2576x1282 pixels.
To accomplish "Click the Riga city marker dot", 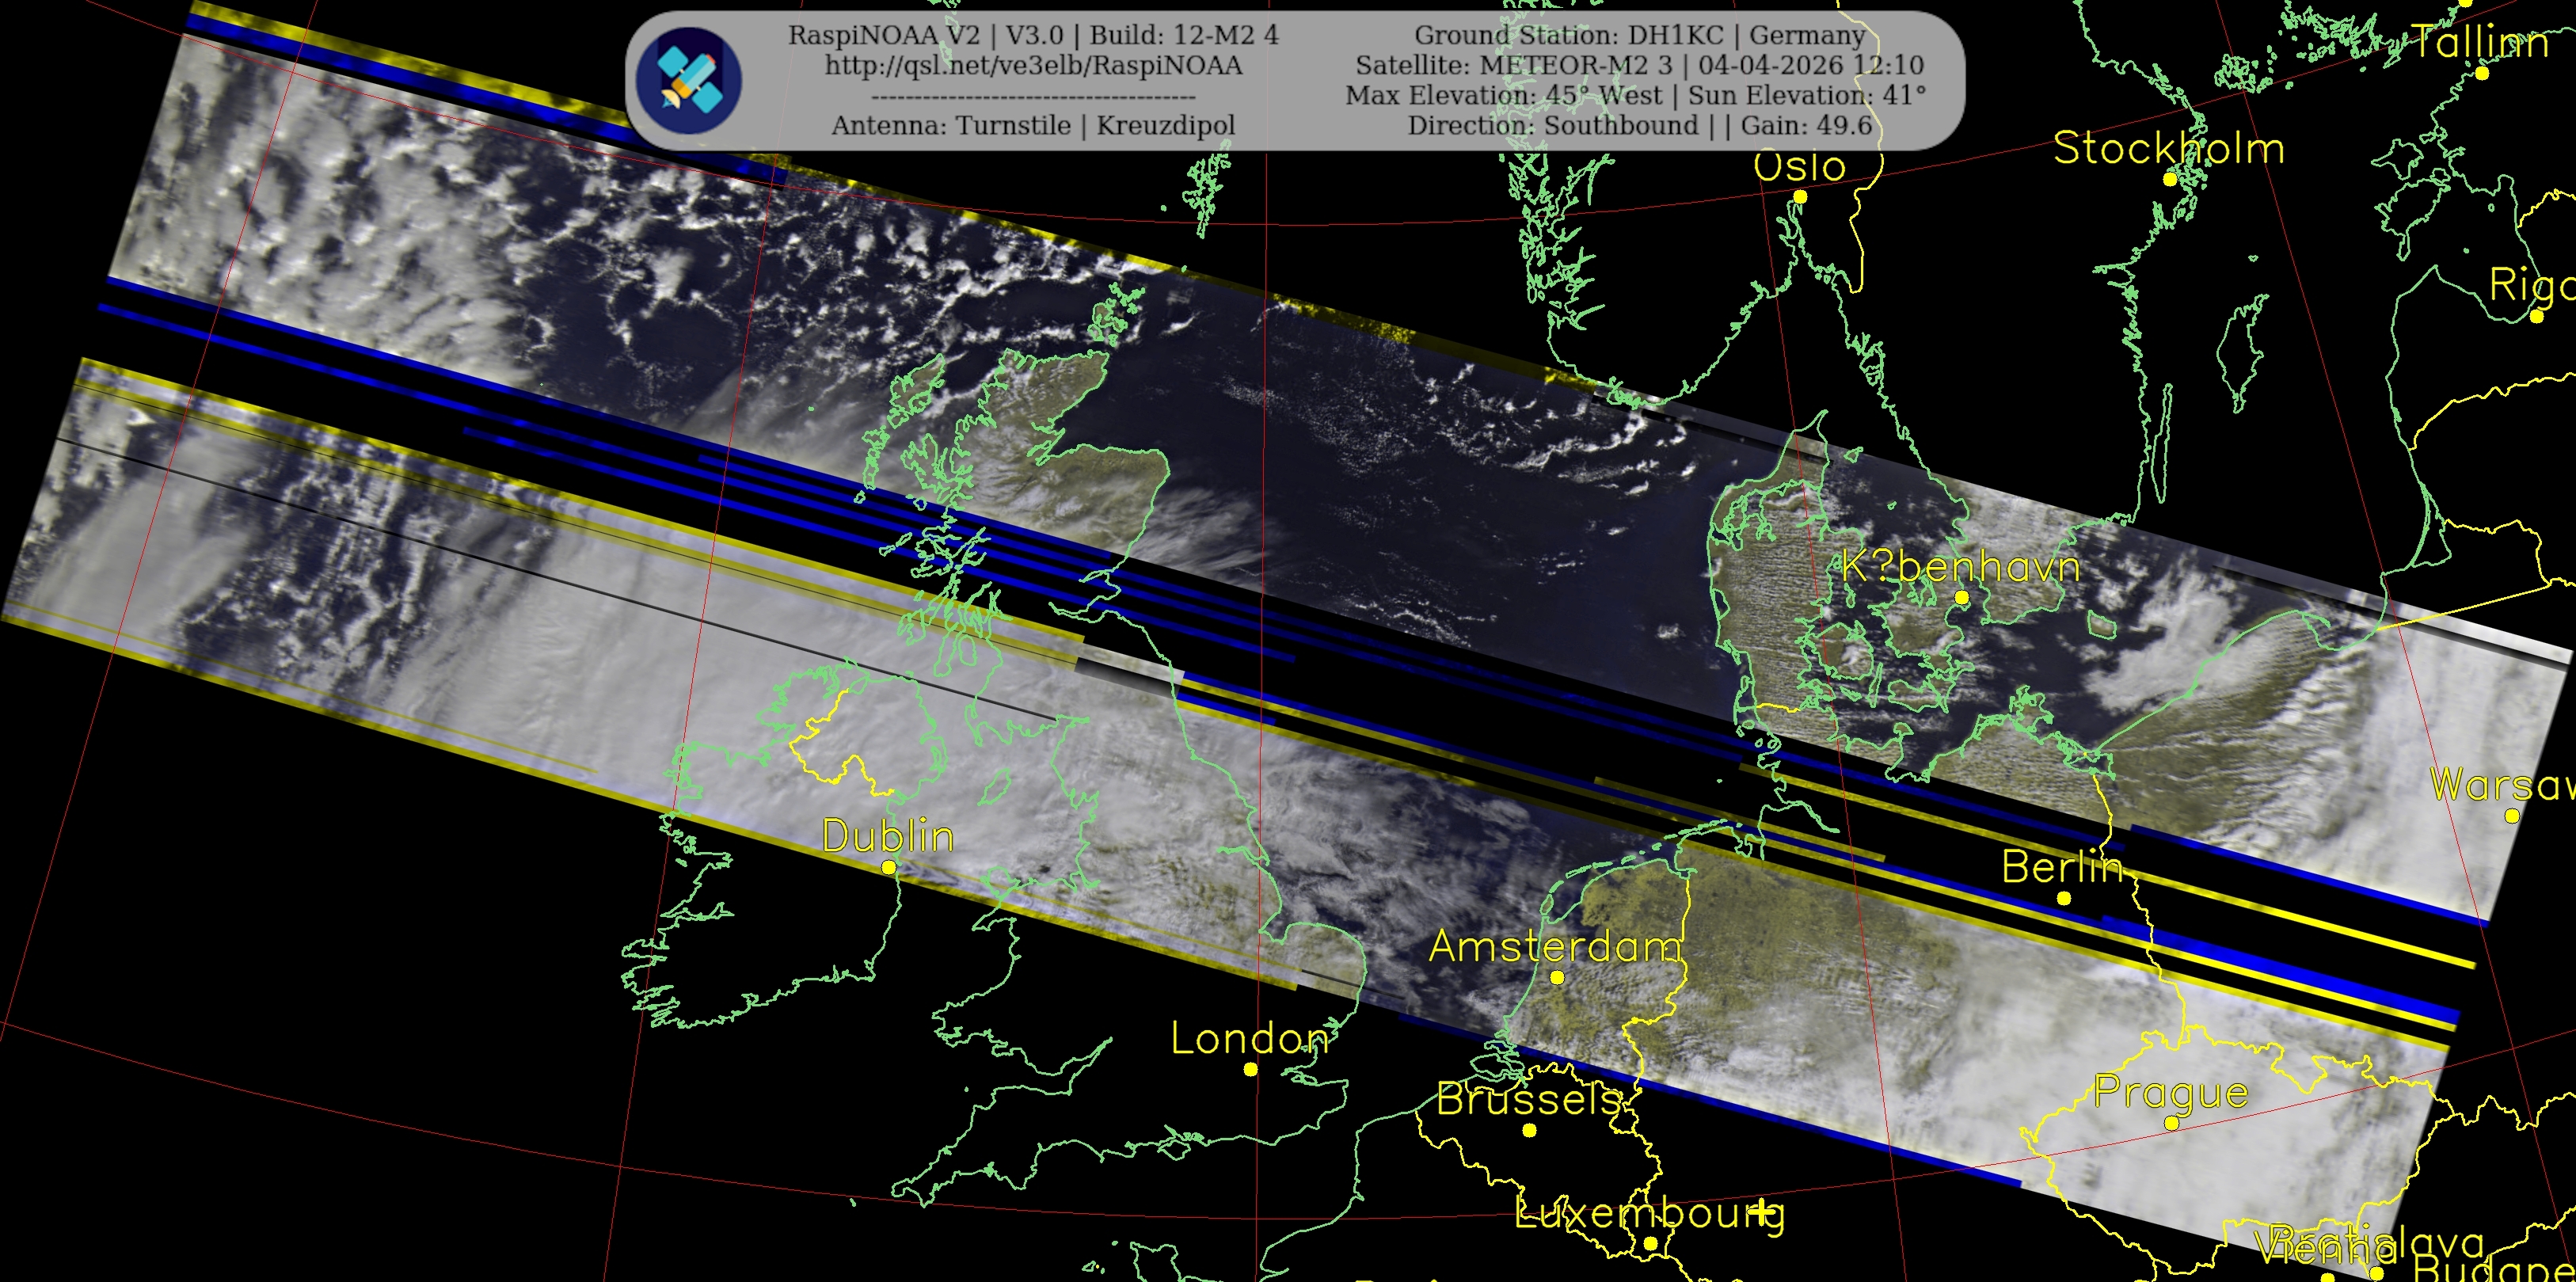I will pos(2536,317).
